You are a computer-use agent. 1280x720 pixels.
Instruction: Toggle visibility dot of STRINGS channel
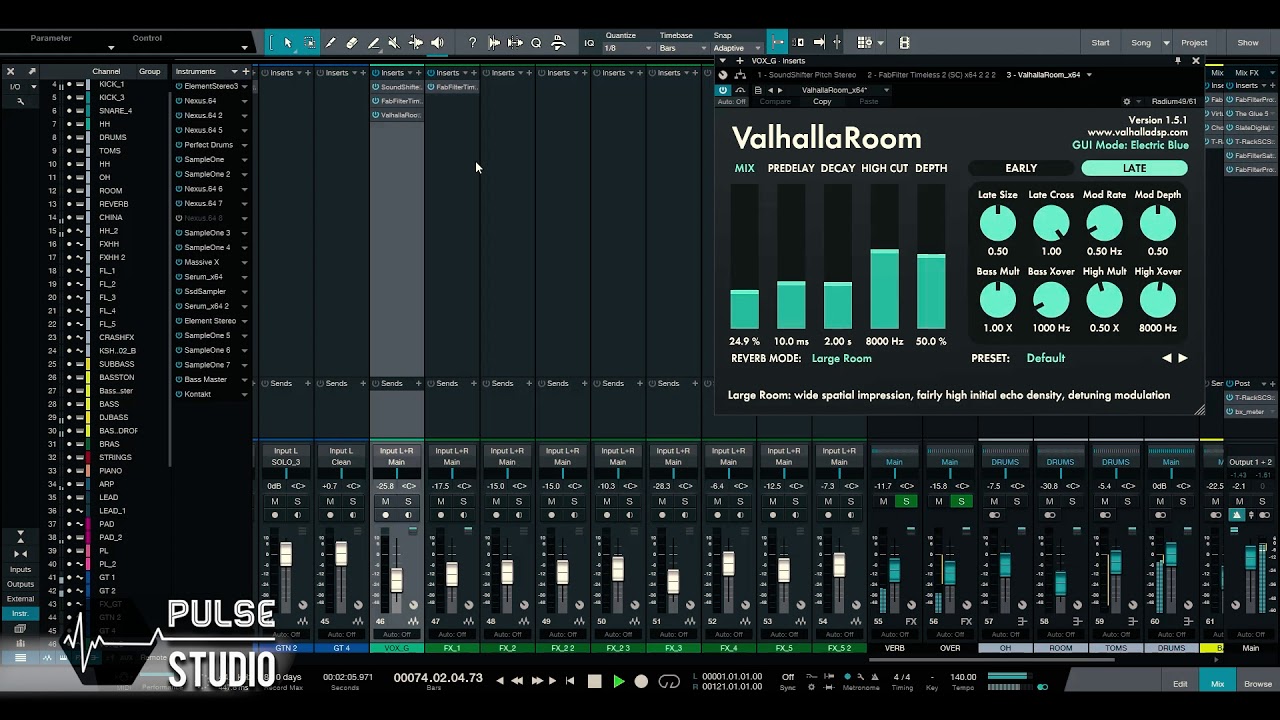(x=69, y=457)
